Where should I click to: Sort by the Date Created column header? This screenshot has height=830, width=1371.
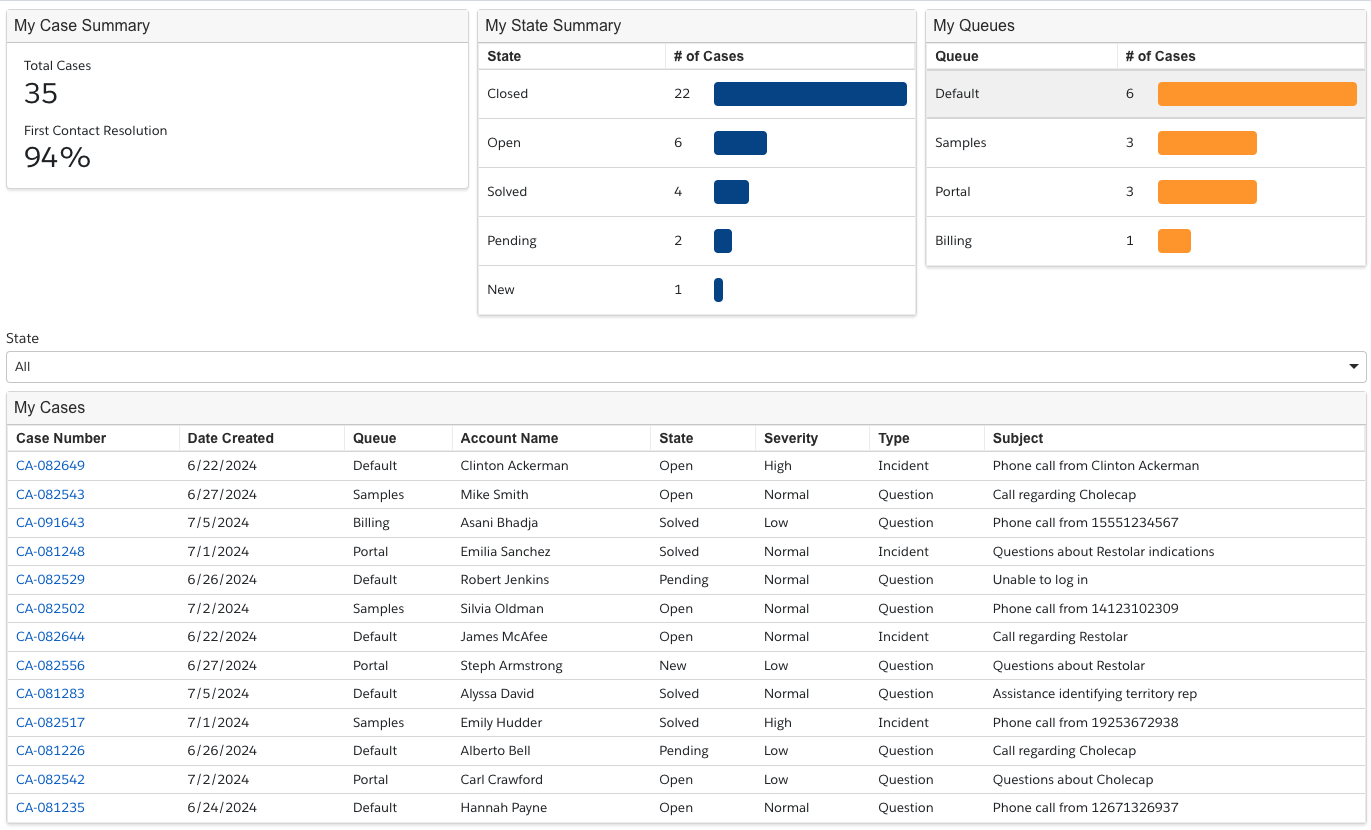[x=230, y=438]
